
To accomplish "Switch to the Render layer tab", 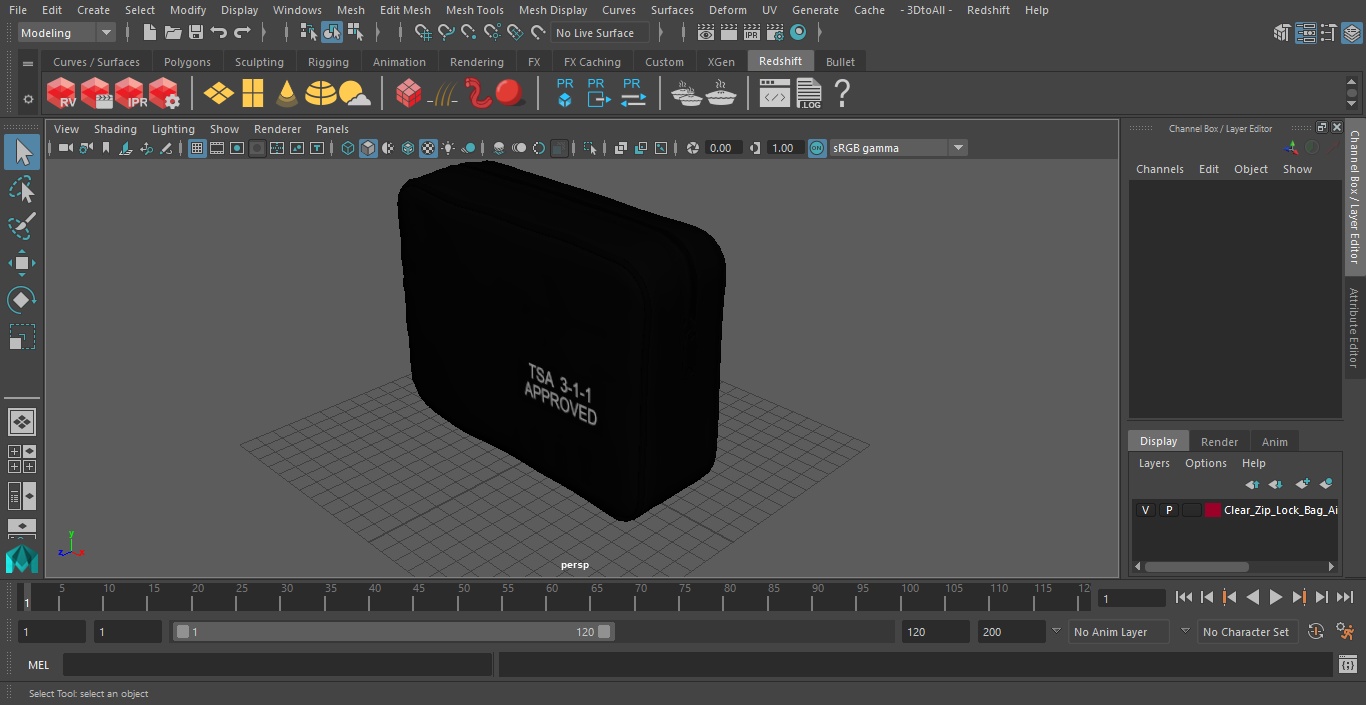I will coord(1219,442).
